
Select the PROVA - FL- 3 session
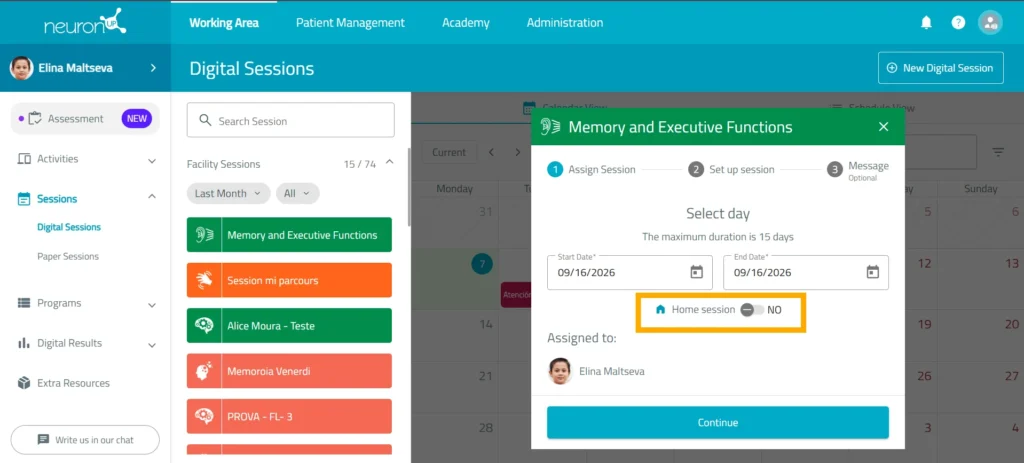tap(289, 416)
